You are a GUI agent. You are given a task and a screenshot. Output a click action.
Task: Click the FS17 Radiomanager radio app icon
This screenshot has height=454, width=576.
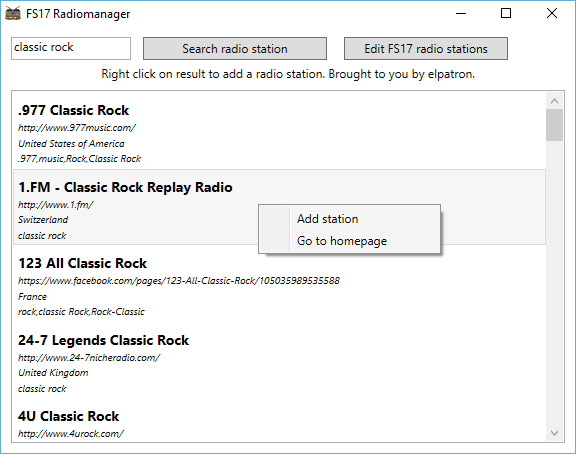(13, 13)
